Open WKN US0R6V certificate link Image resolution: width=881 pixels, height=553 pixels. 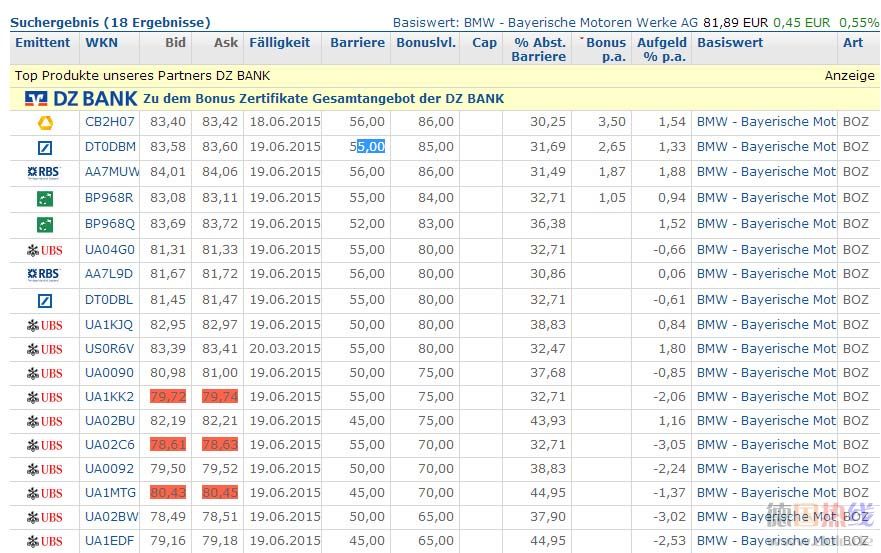point(109,349)
